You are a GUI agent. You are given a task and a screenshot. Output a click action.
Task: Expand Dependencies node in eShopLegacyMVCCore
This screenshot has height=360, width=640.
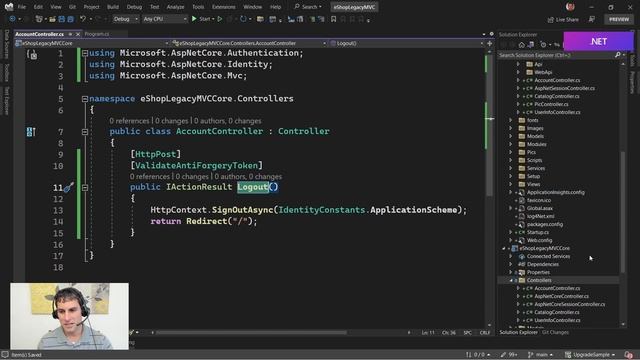(x=511, y=264)
